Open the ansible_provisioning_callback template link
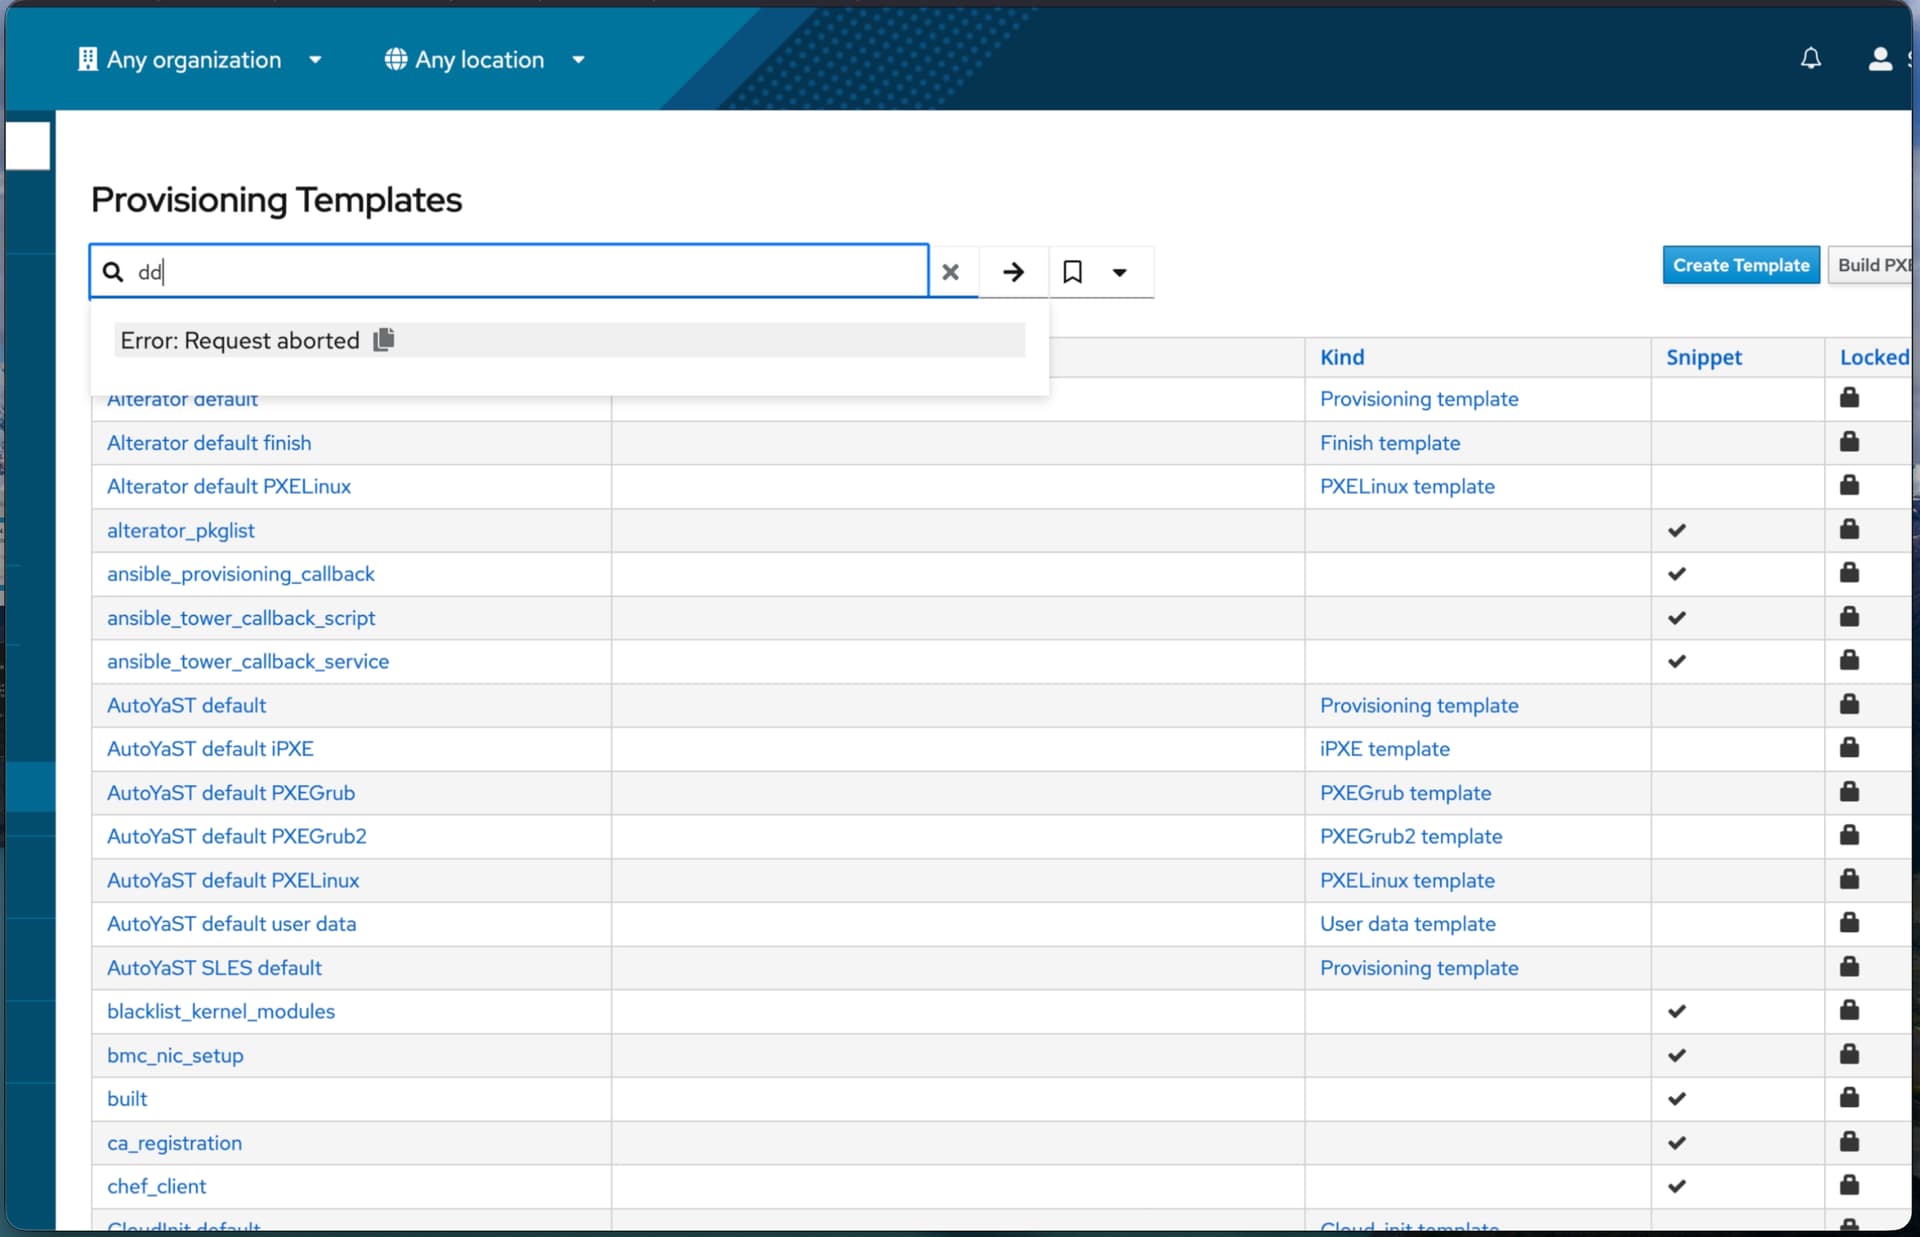1920x1237 pixels. coord(240,574)
